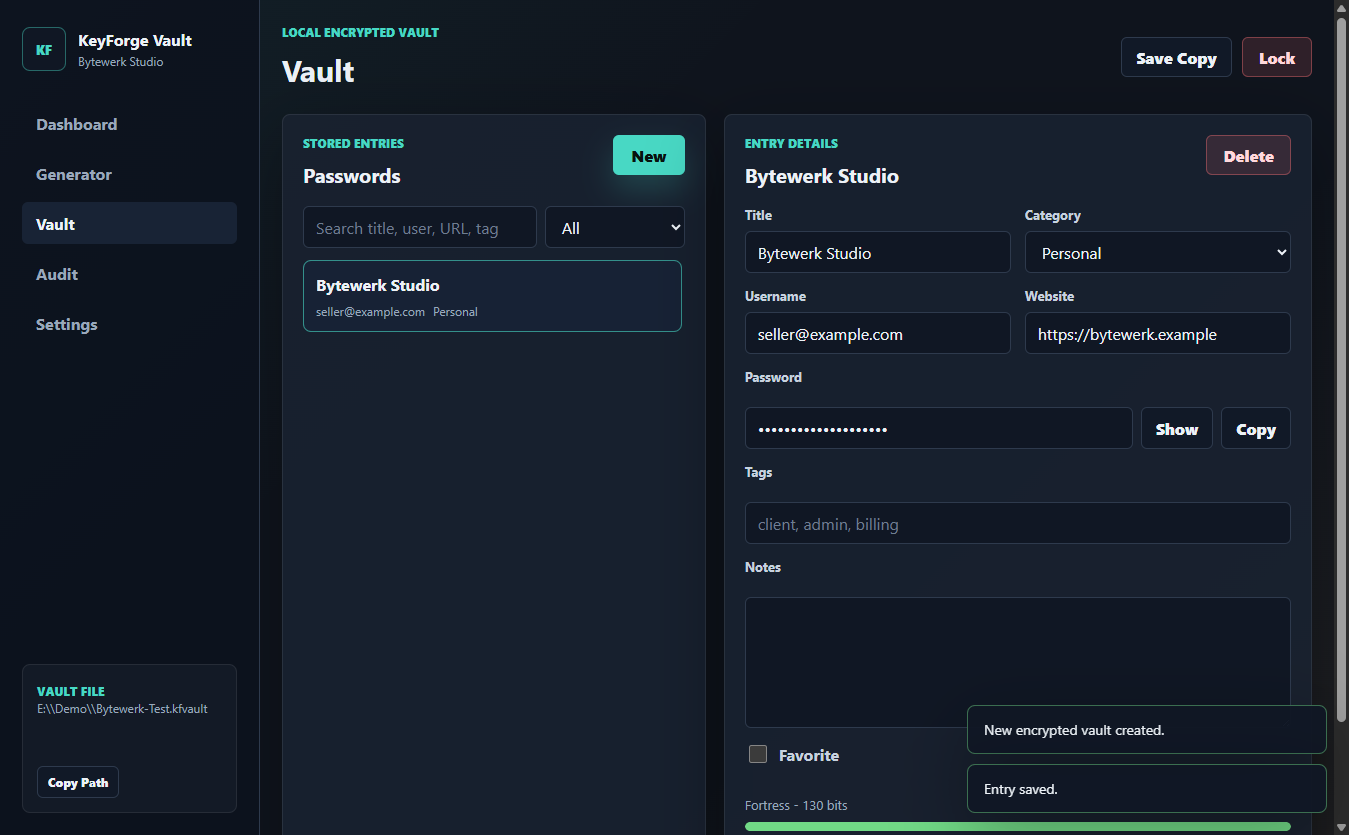
Task: Click the 'New encrypted vault created.' toast
Action: point(1147,730)
